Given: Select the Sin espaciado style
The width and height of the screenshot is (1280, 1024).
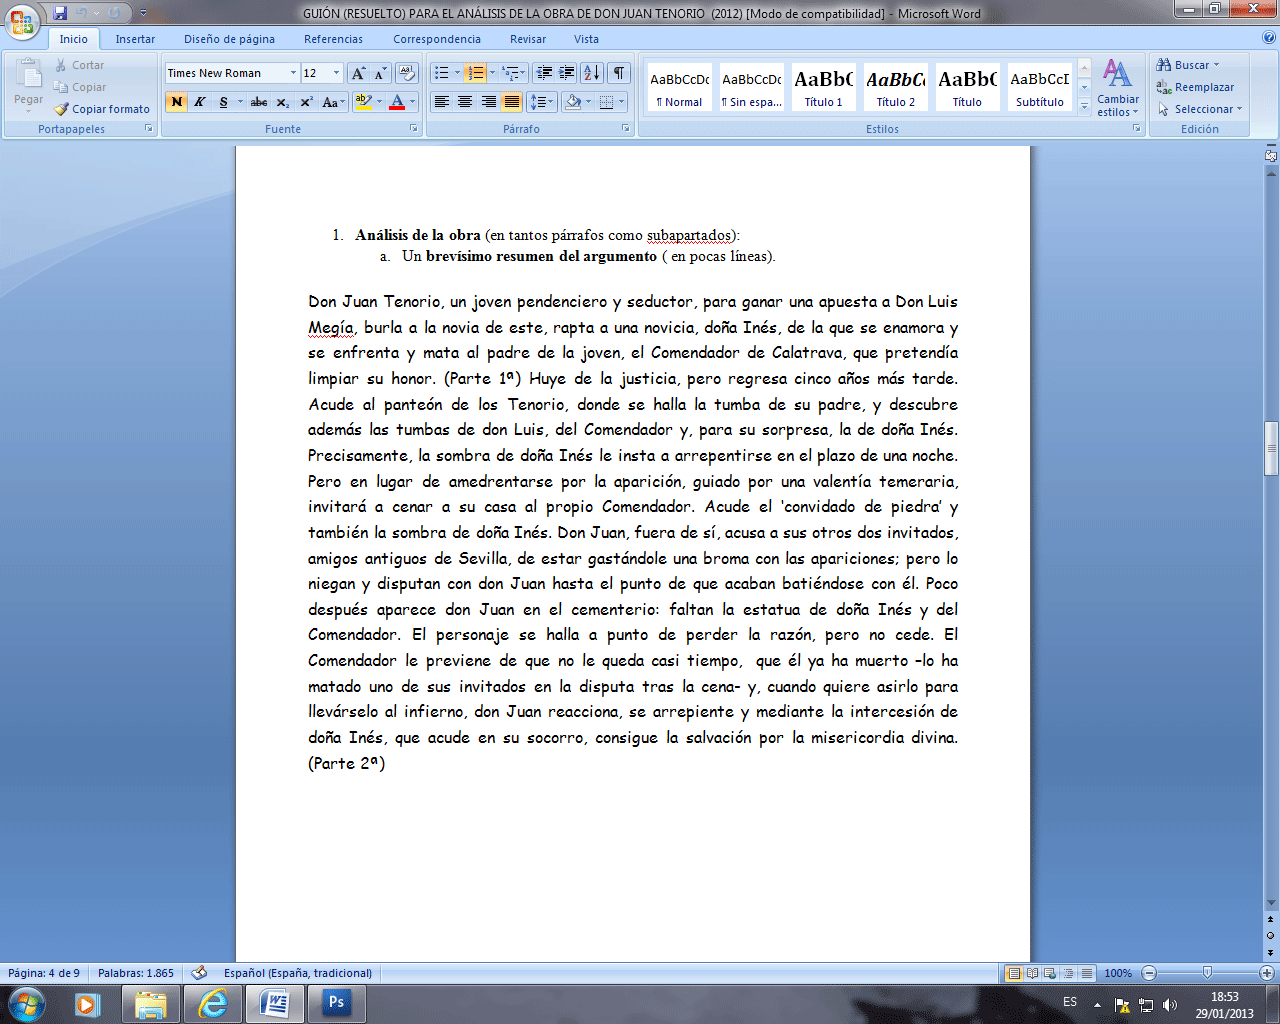Looking at the screenshot, I should 752,88.
